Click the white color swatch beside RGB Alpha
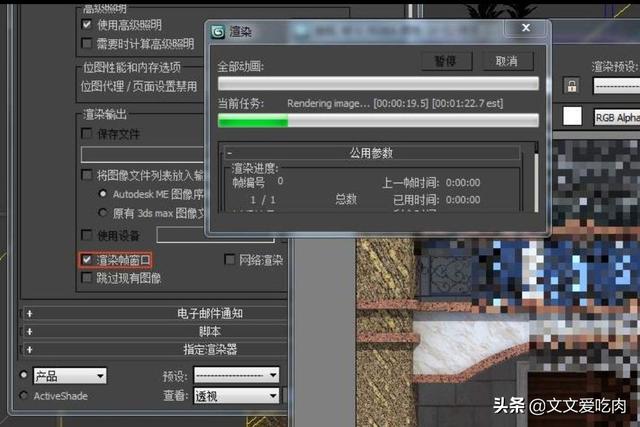This screenshot has width=640, height=427. pyautogui.click(x=572, y=116)
